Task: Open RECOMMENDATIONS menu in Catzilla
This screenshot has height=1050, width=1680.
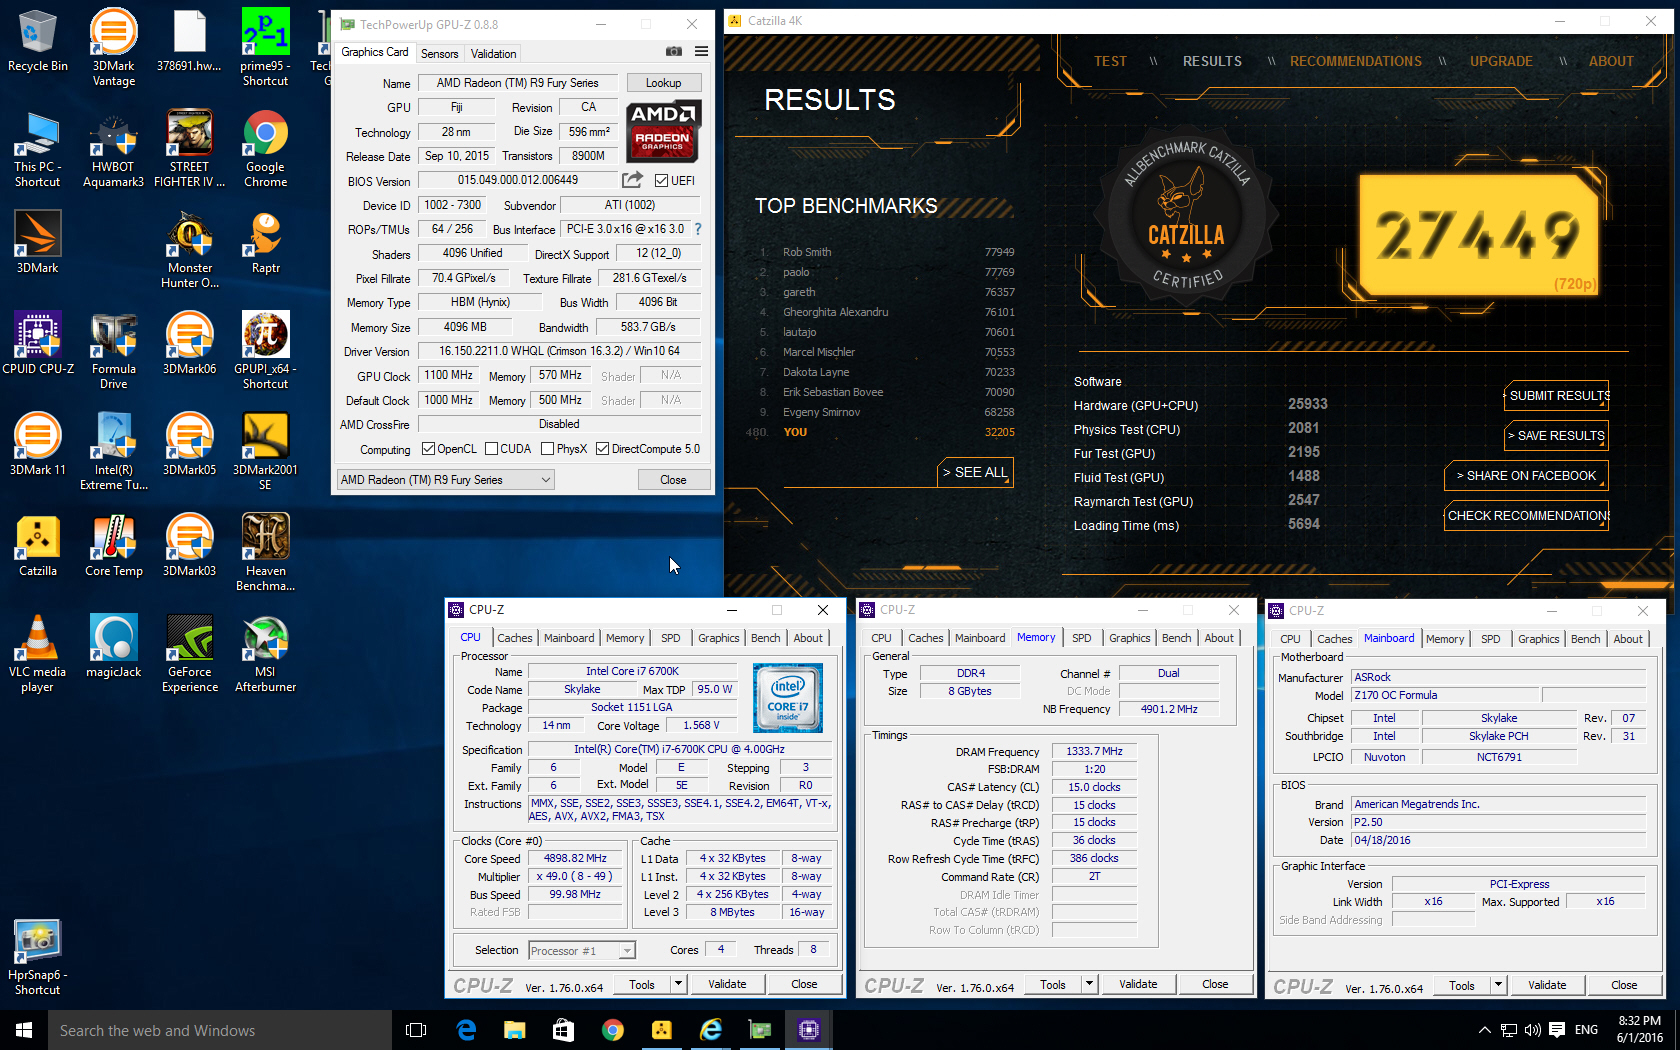Action: tap(1355, 61)
